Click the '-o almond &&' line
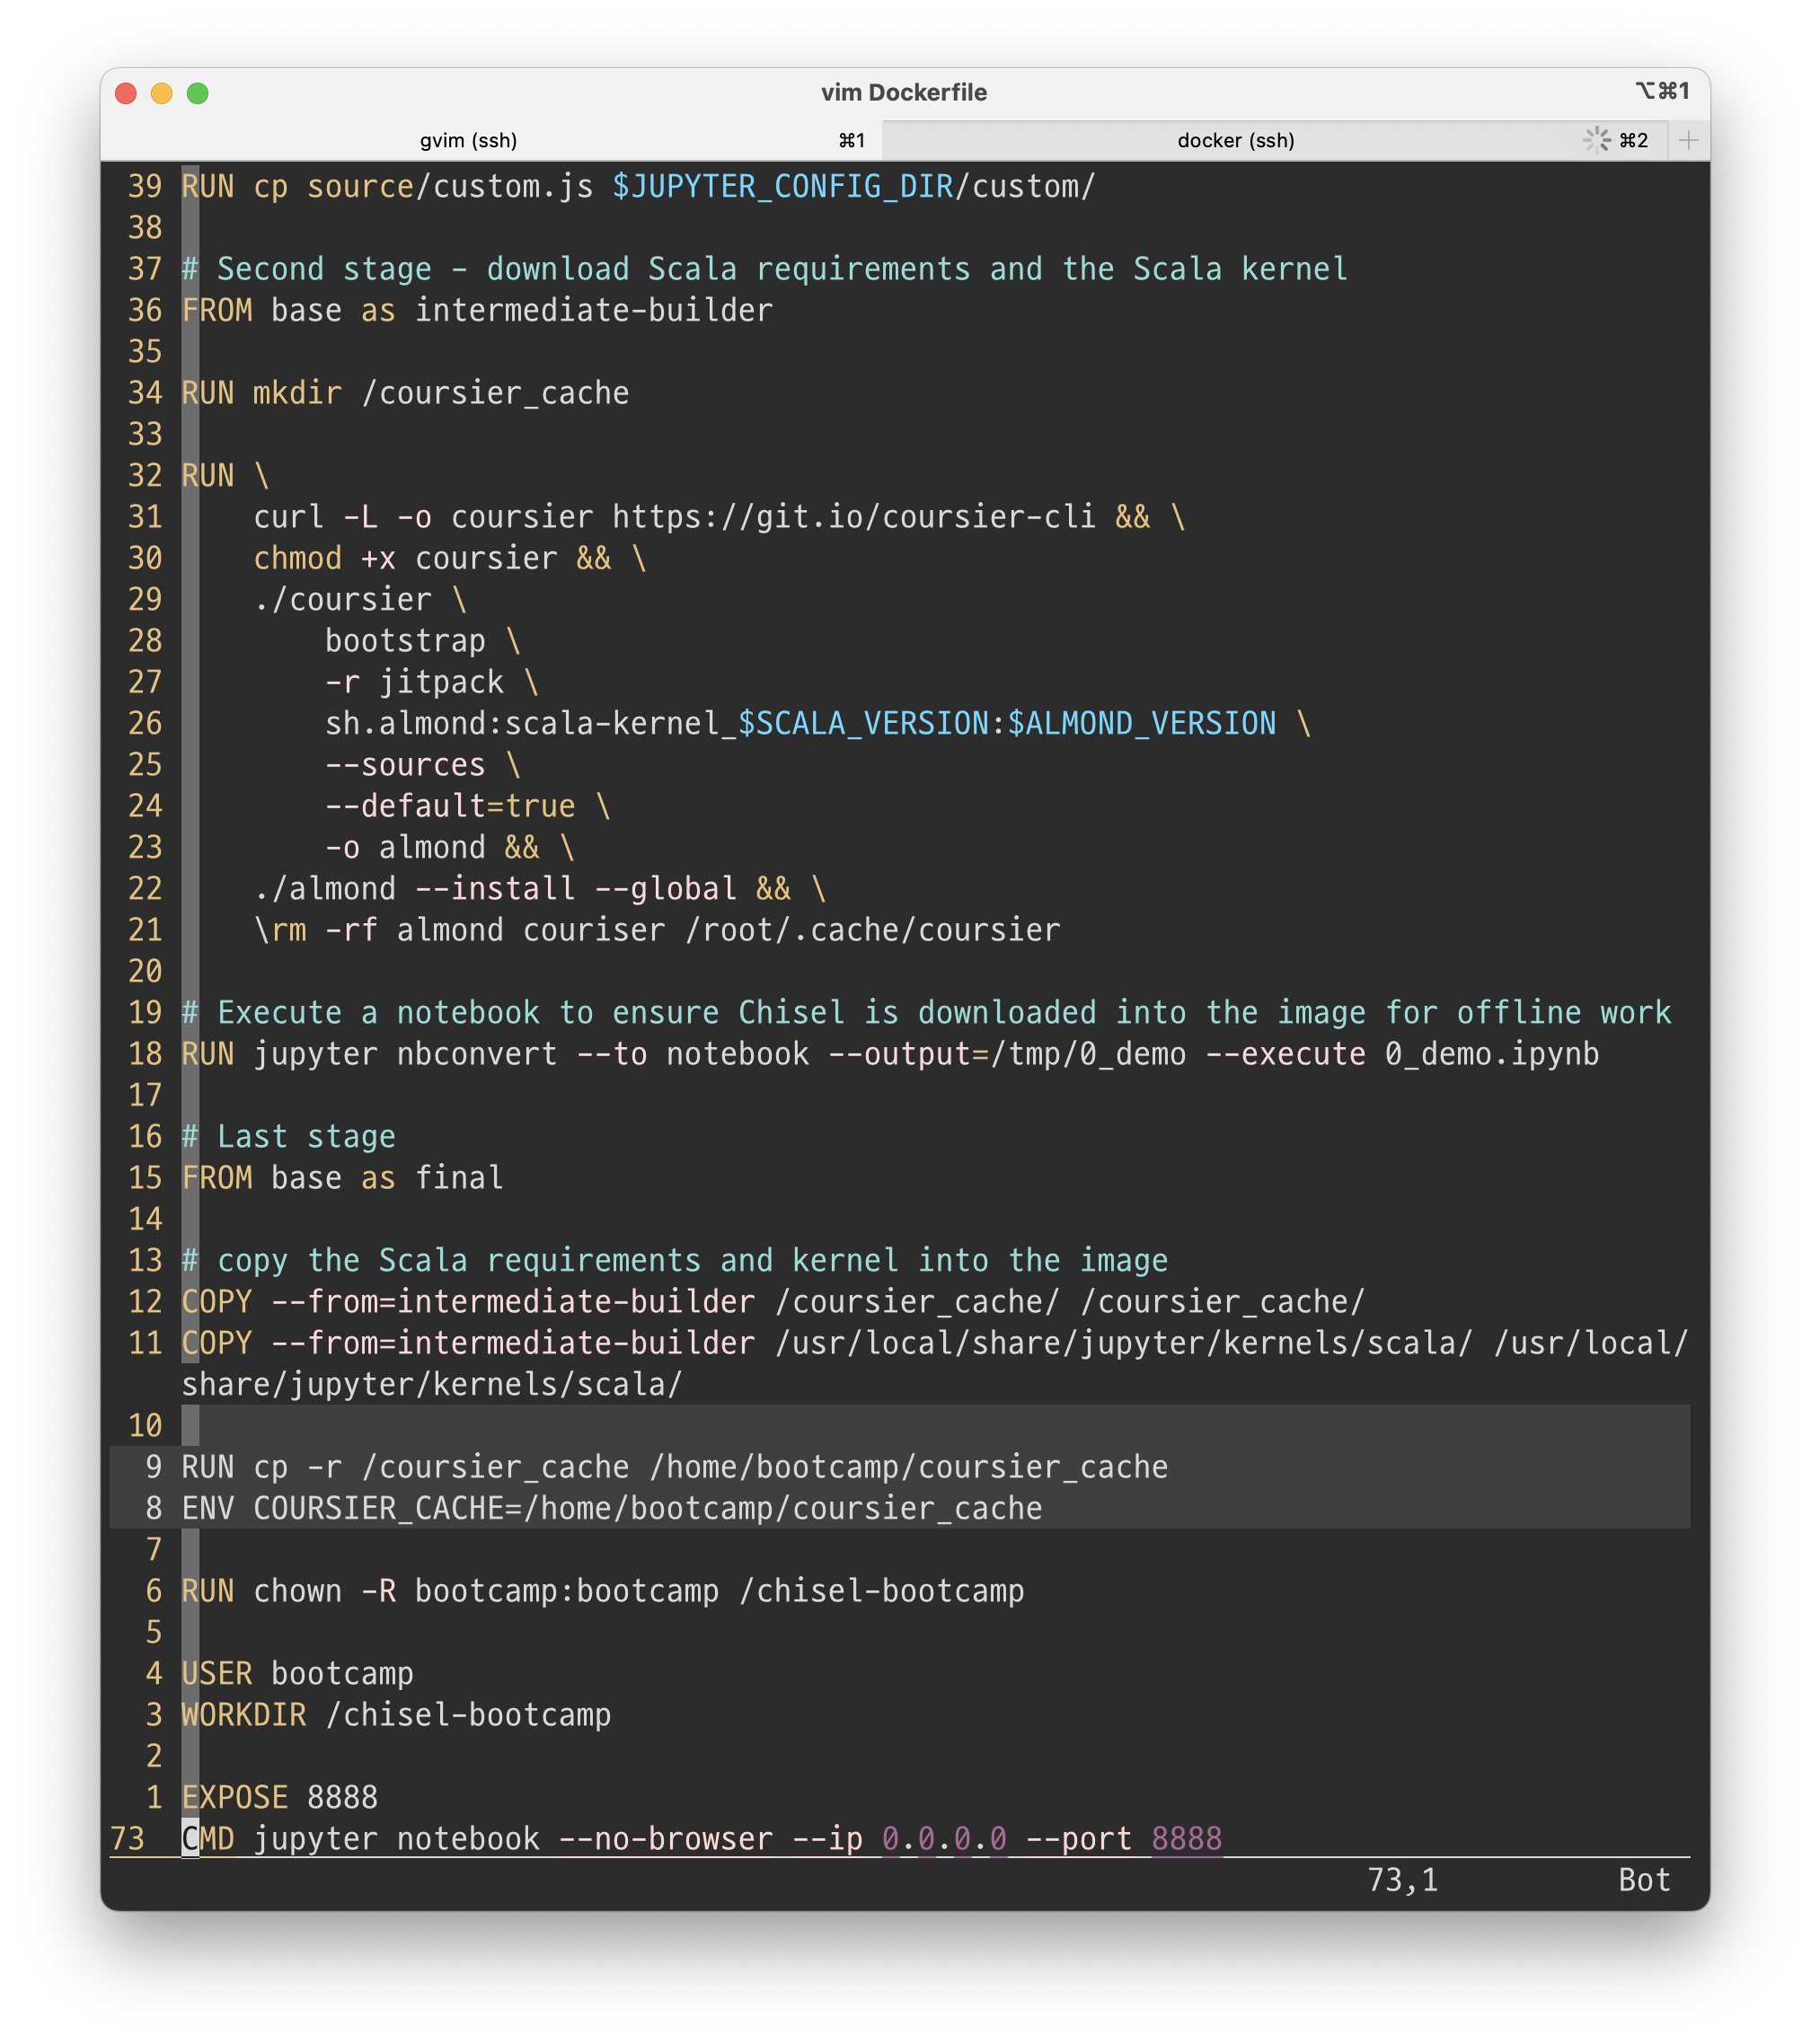 pos(449,847)
